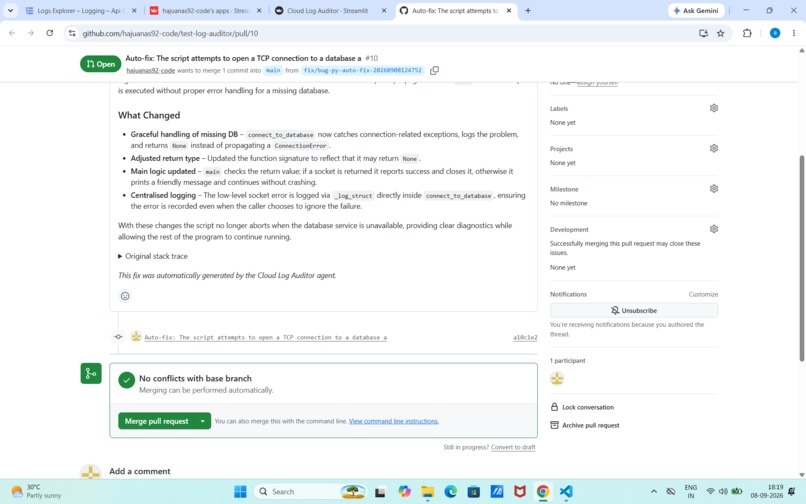
Task: Show hidden system tray icons
Action: 653,491
